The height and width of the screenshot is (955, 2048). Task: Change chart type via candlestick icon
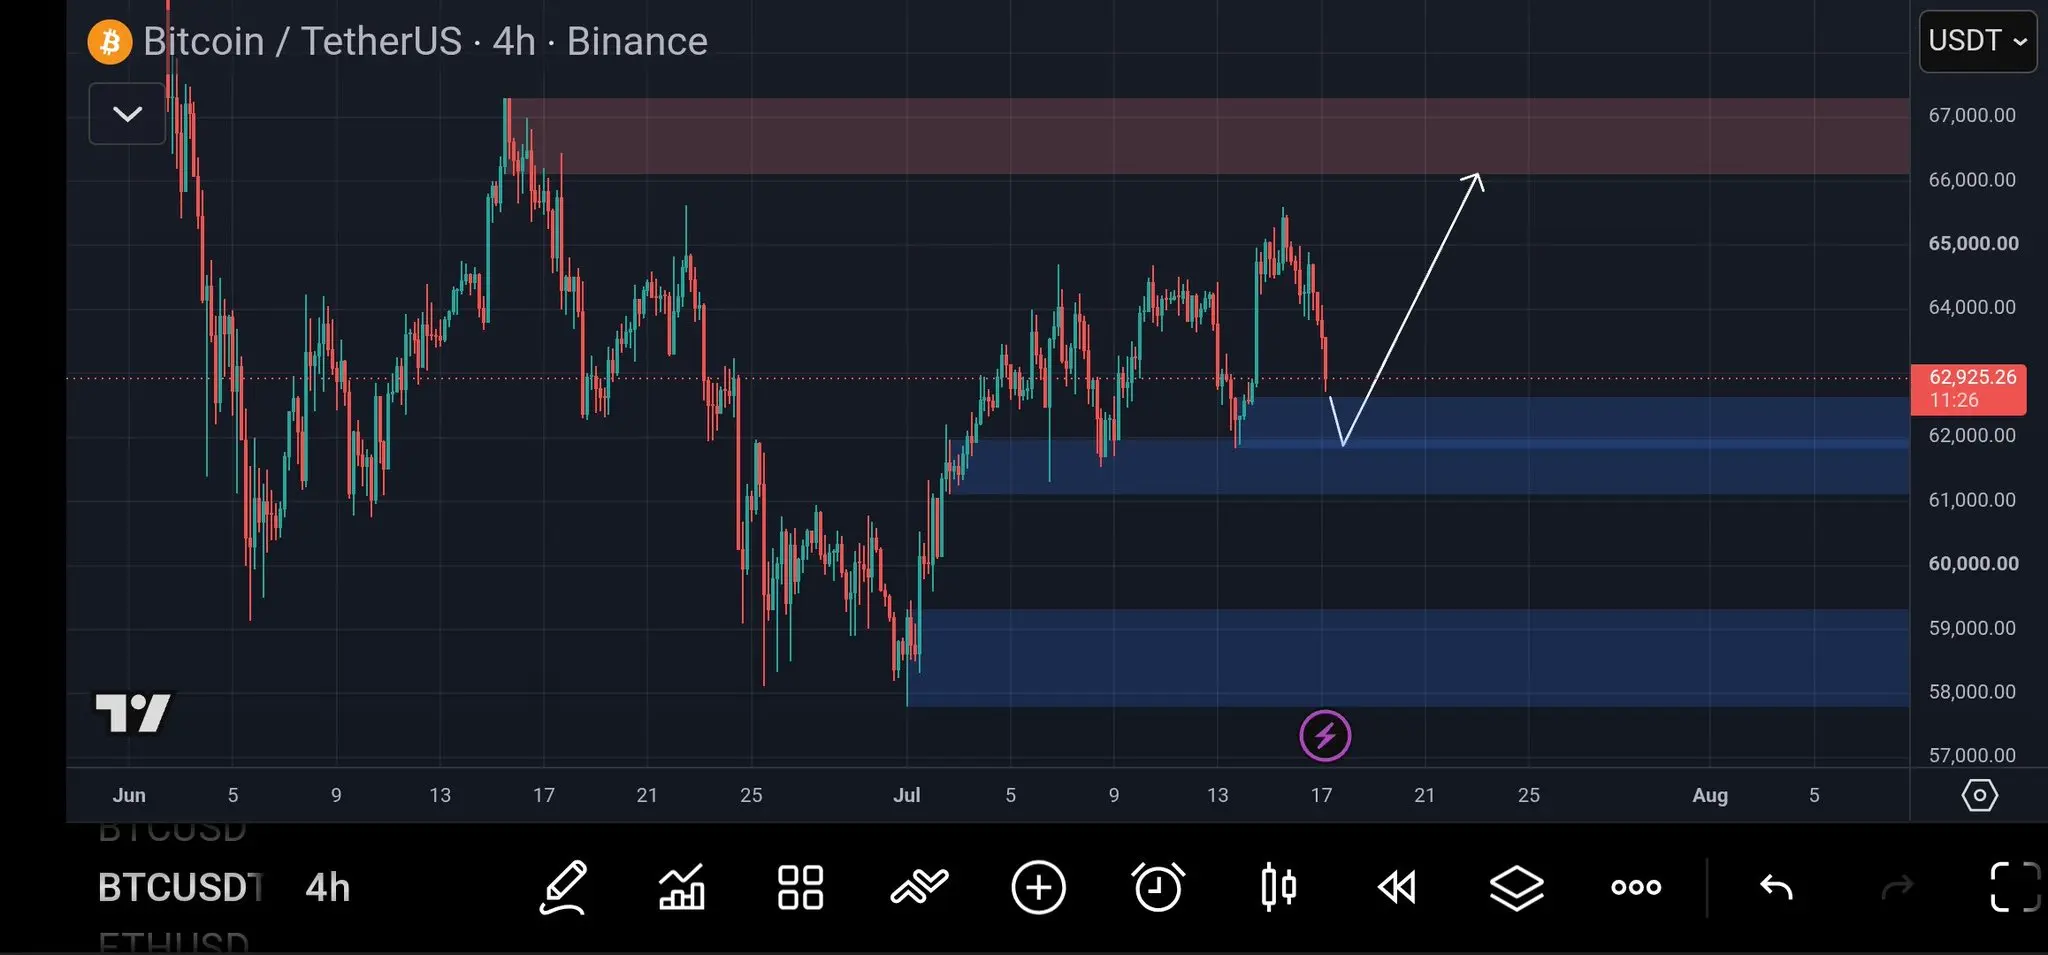(x=1278, y=887)
